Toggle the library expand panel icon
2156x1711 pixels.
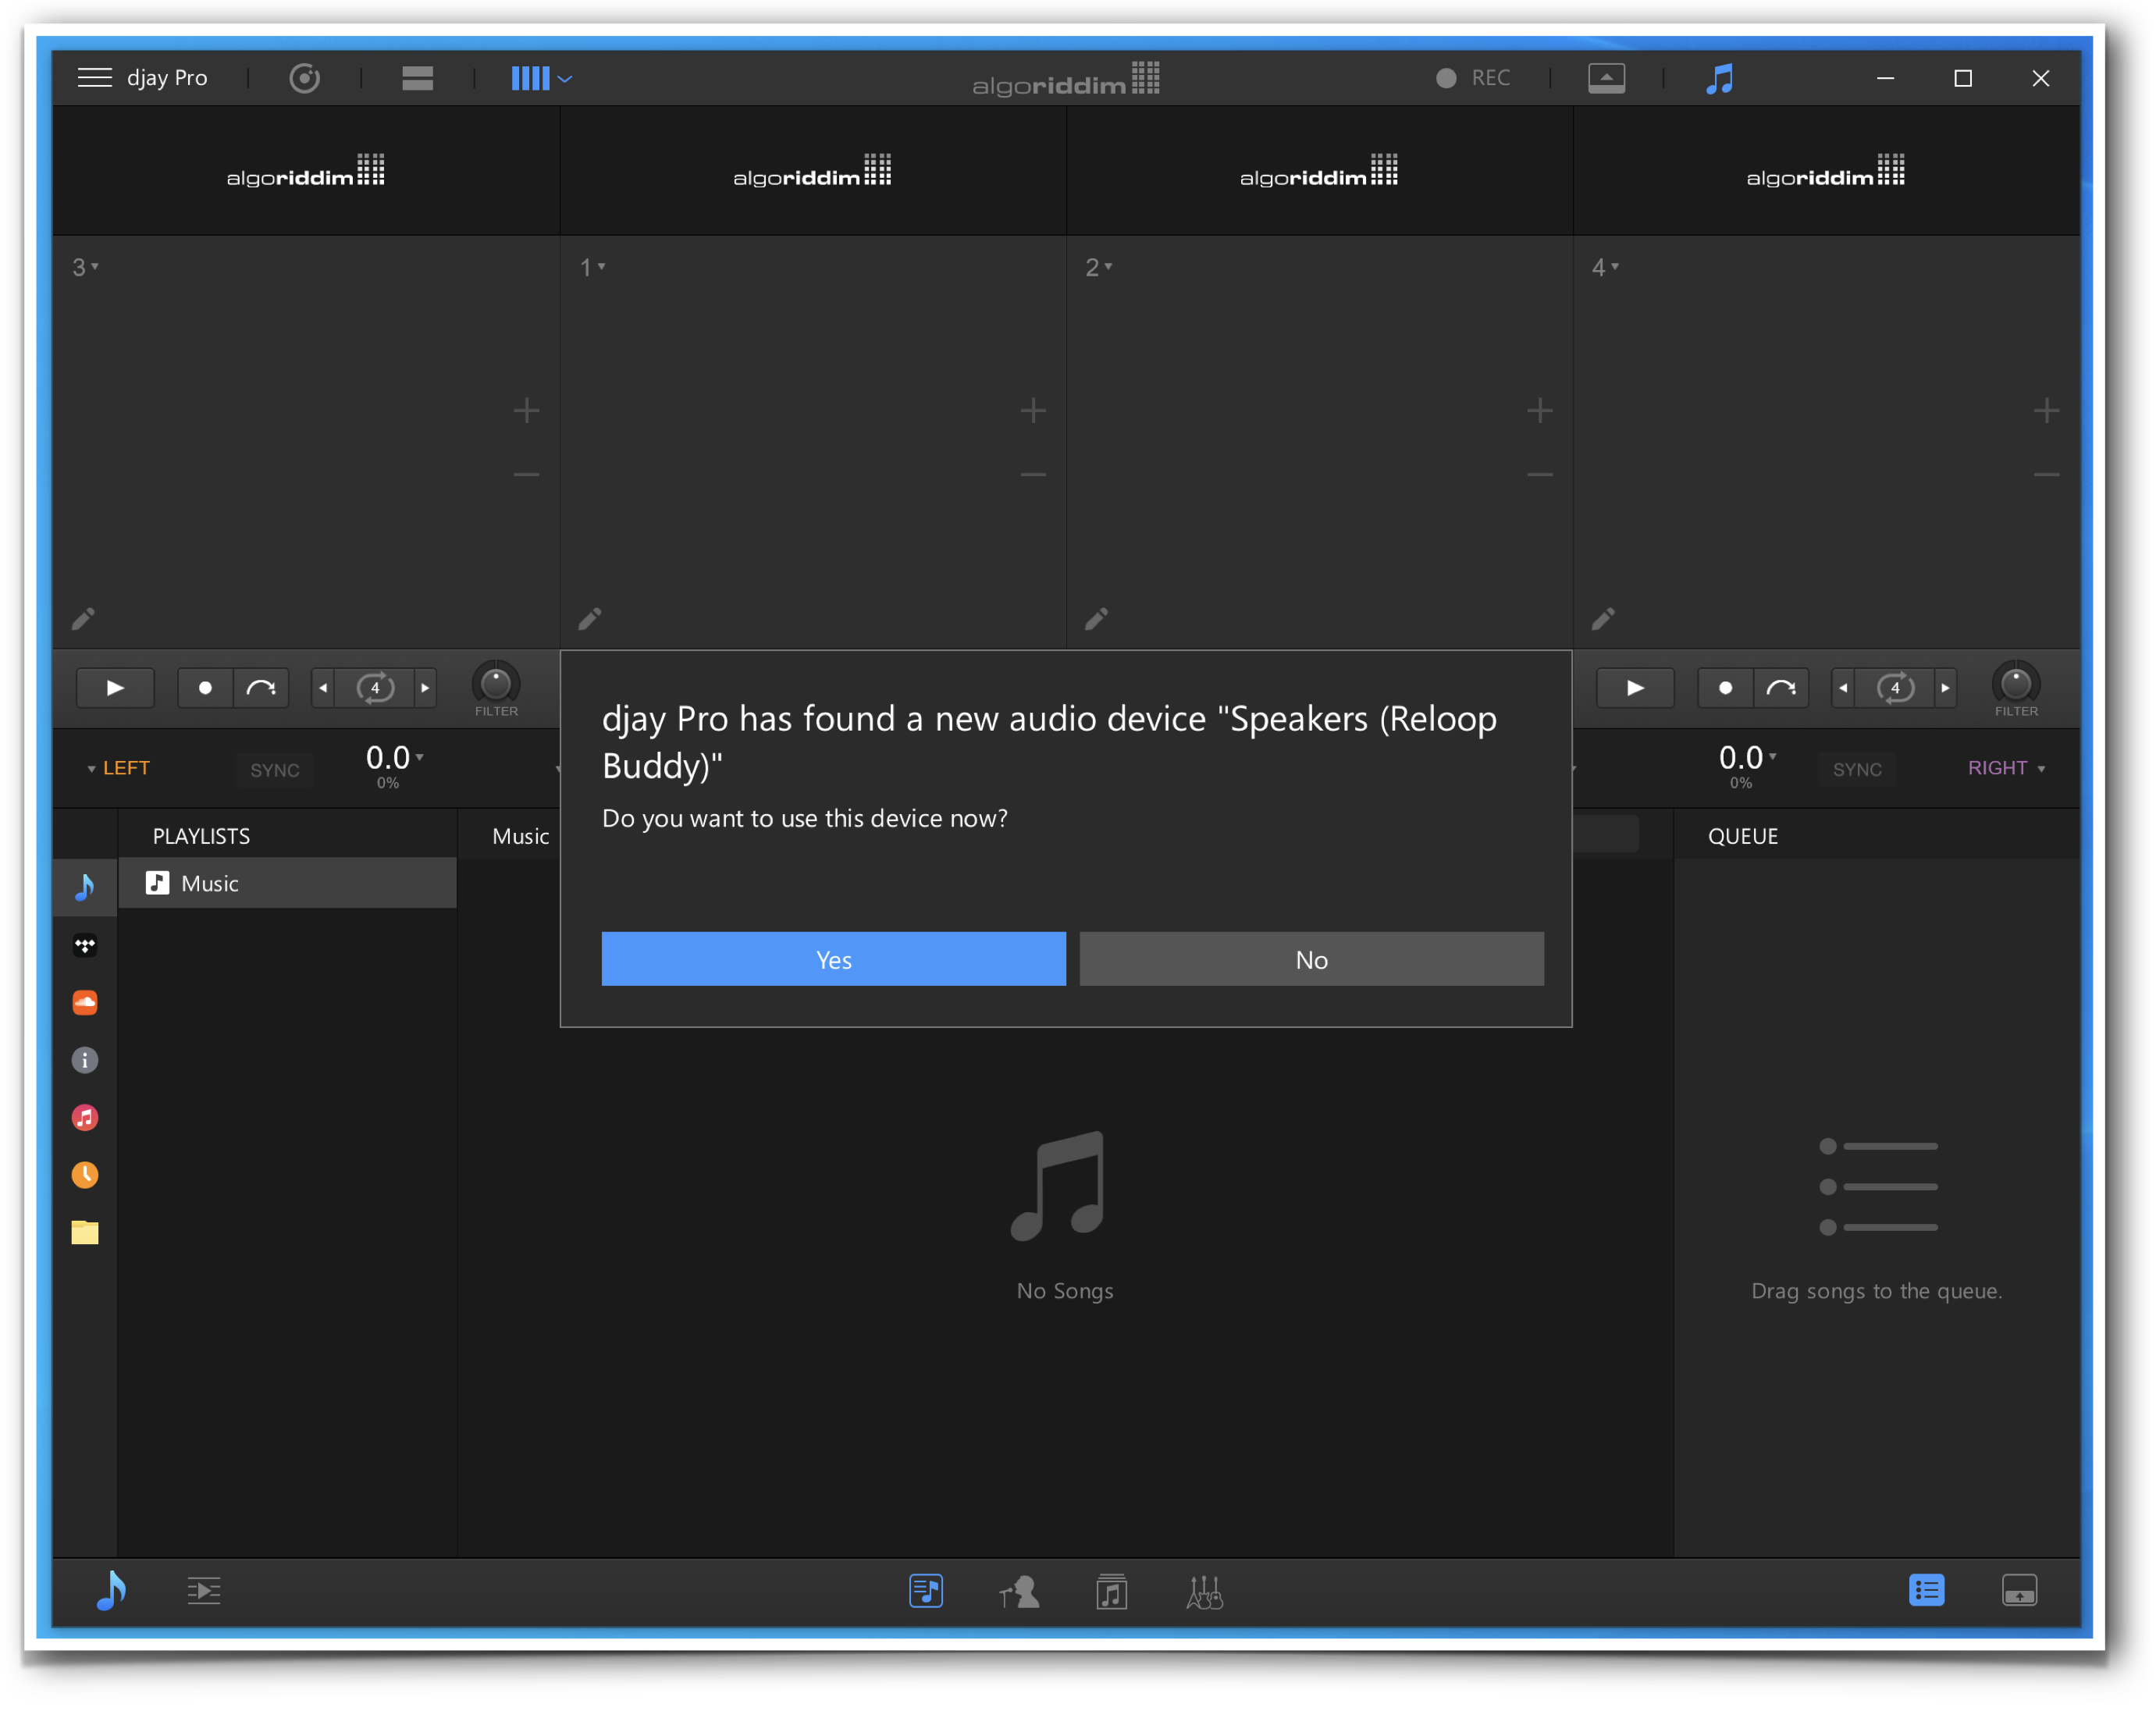[2019, 1590]
